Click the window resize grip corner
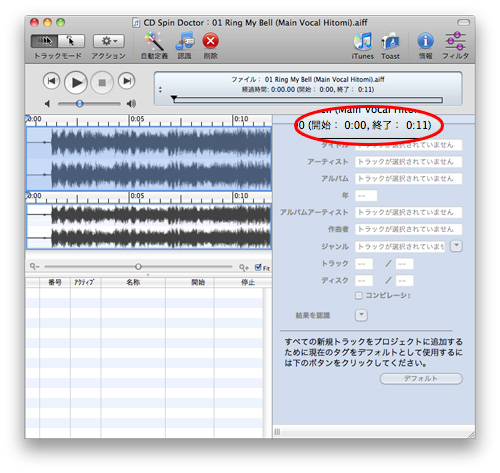The image size is (500, 473). coord(471,434)
